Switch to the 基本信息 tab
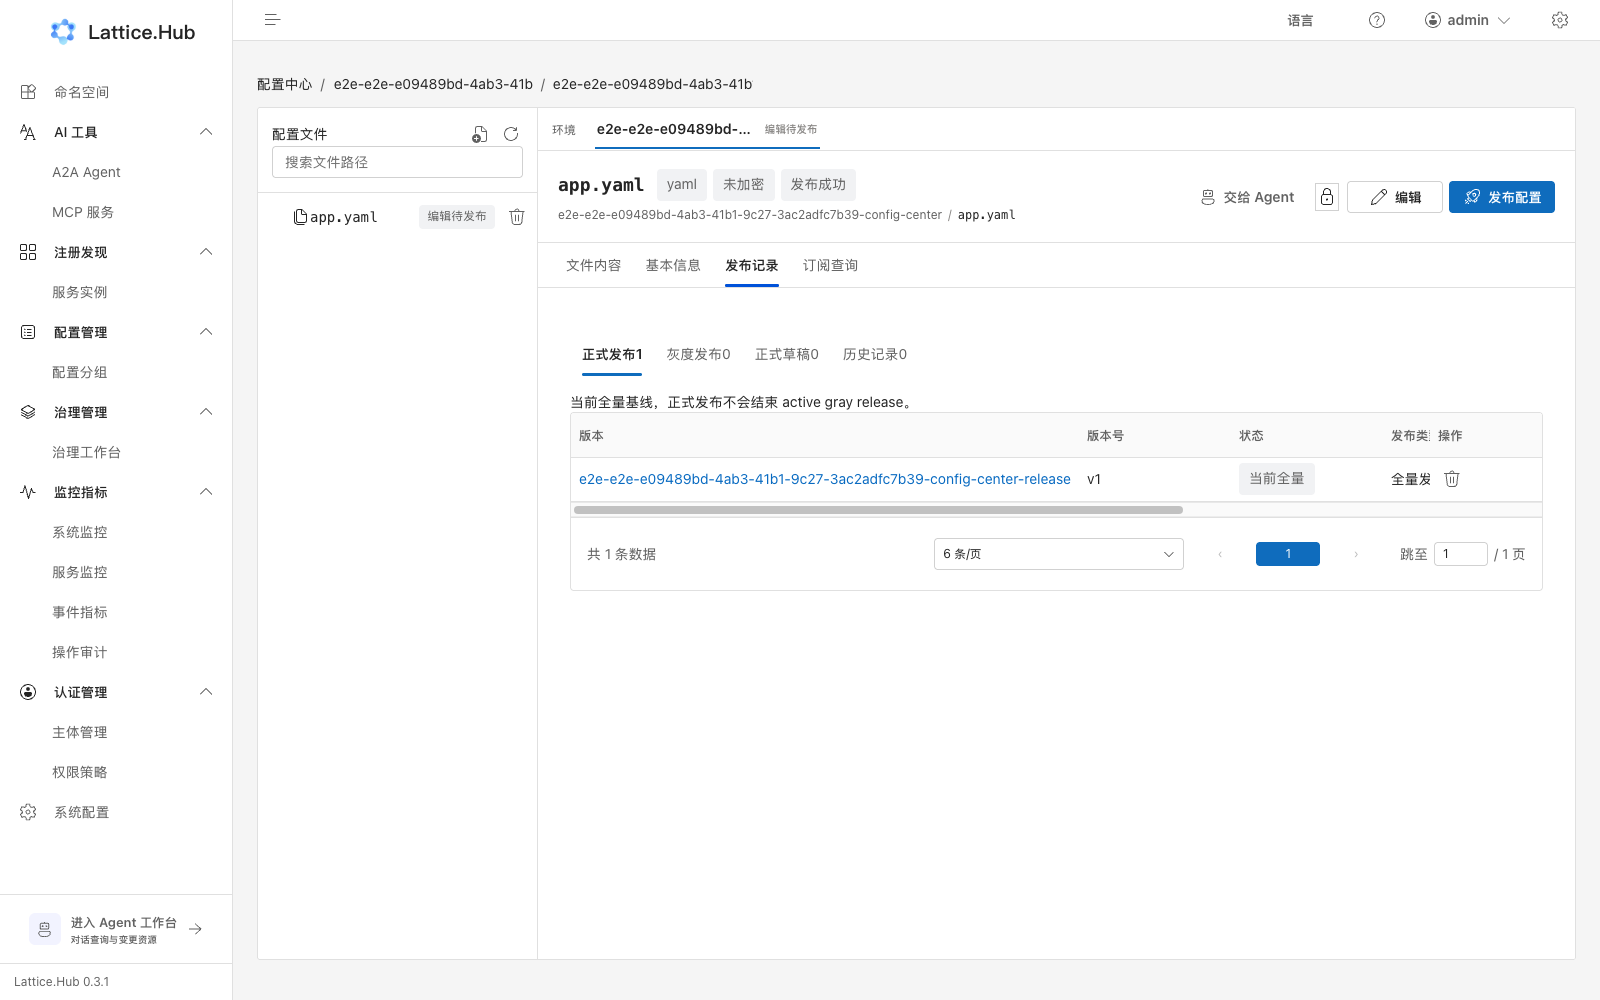The image size is (1600, 1000). [673, 265]
